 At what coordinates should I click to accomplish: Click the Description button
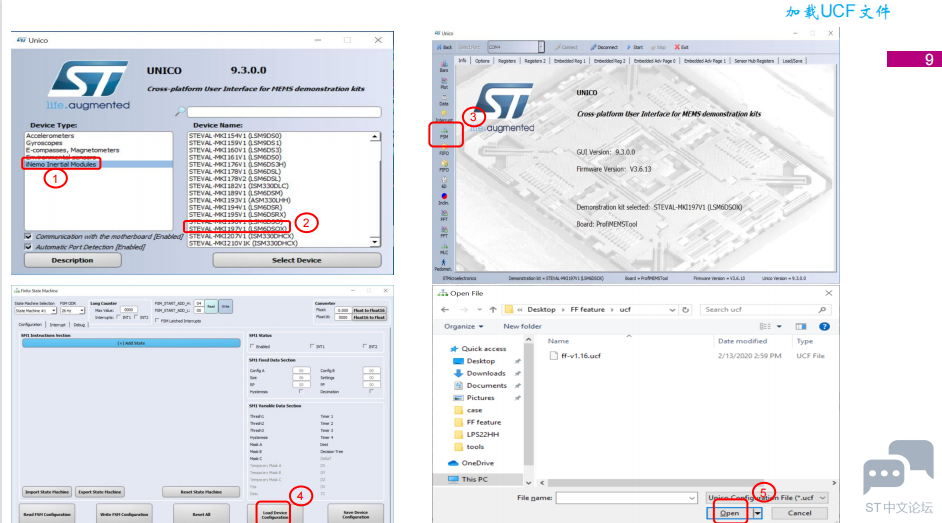coord(72,260)
